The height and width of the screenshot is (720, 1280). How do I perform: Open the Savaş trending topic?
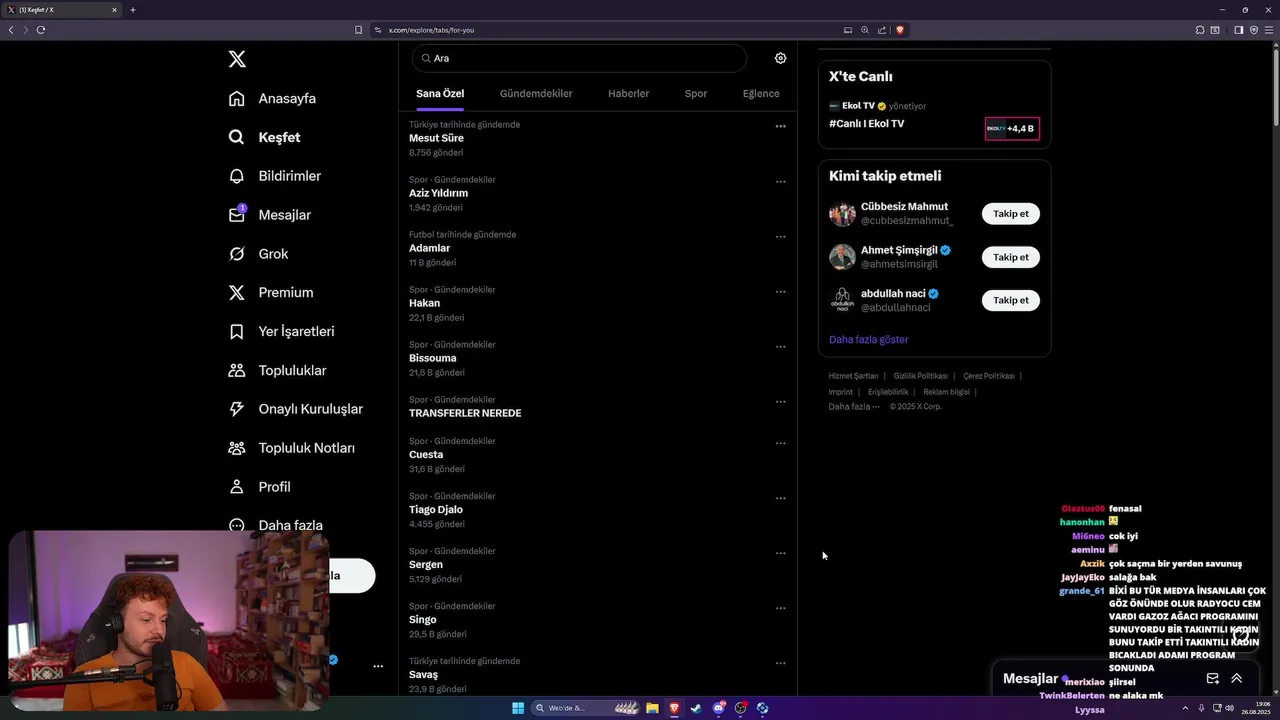pos(423,675)
